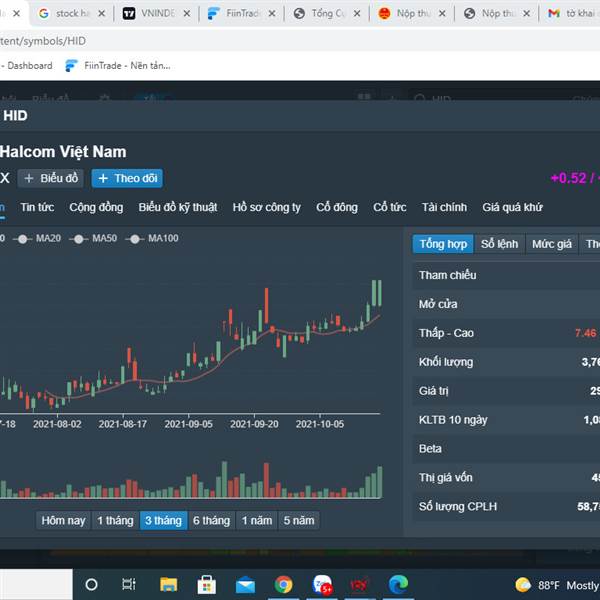Screen dimensions: 600x600
Task: Toggle the MA20 moving average line
Action: (38, 239)
